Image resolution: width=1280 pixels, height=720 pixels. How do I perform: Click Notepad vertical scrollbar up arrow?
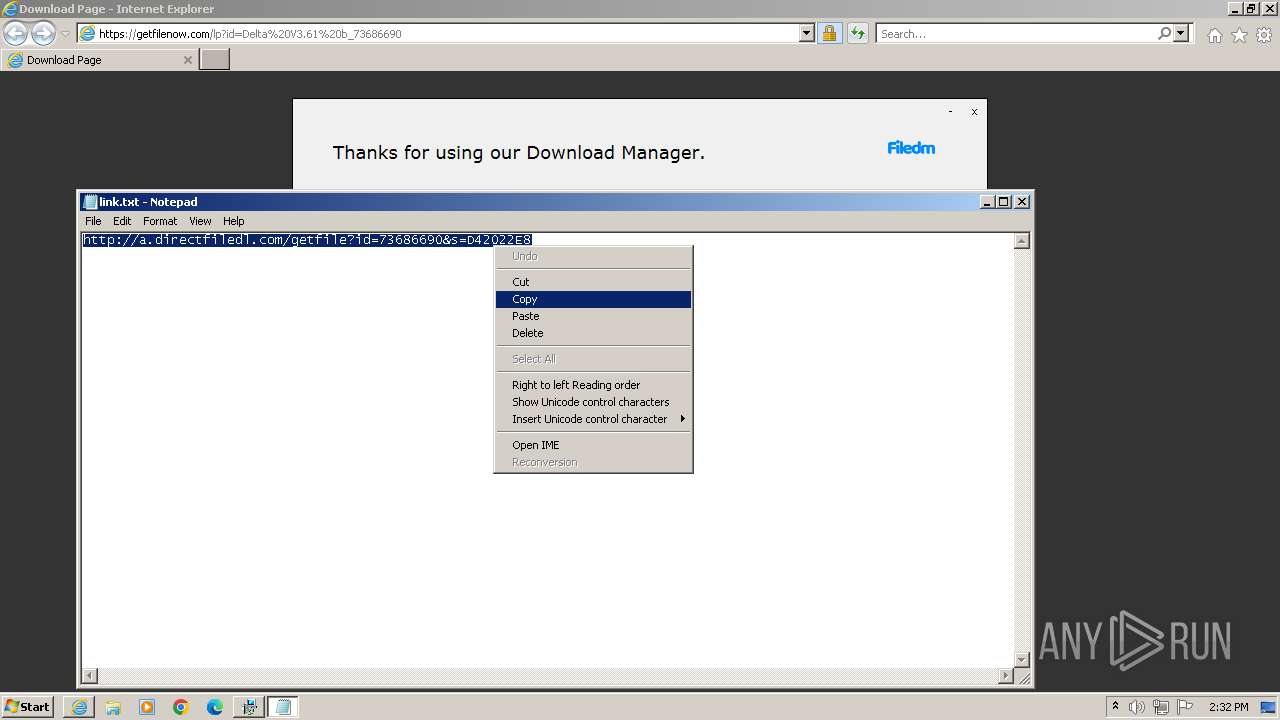pyautogui.click(x=1021, y=241)
